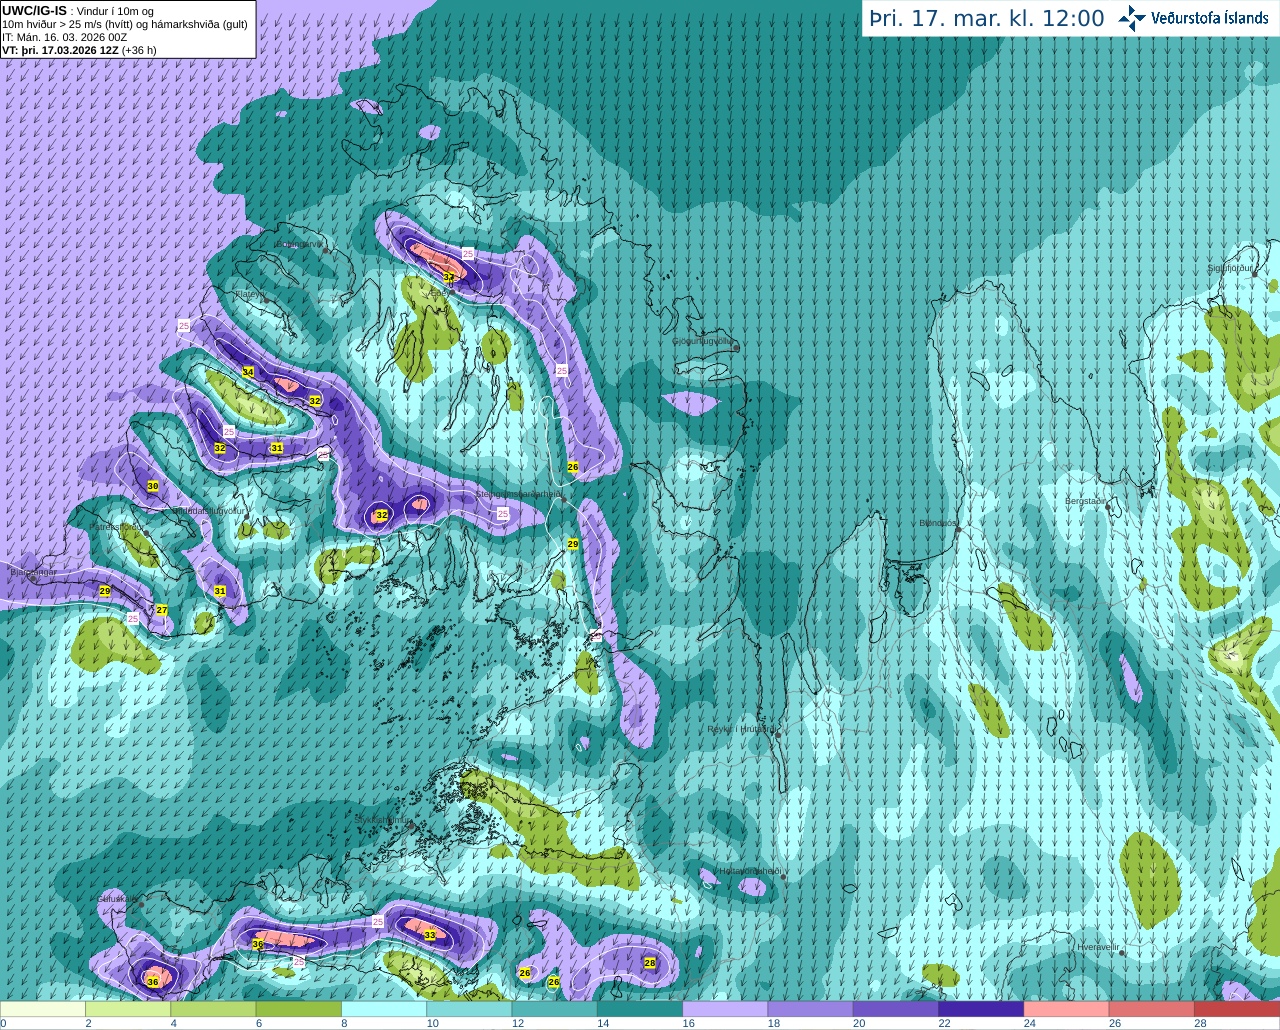Click the UWC/IG-IS model title
1280x1030 pixels.
35,11
